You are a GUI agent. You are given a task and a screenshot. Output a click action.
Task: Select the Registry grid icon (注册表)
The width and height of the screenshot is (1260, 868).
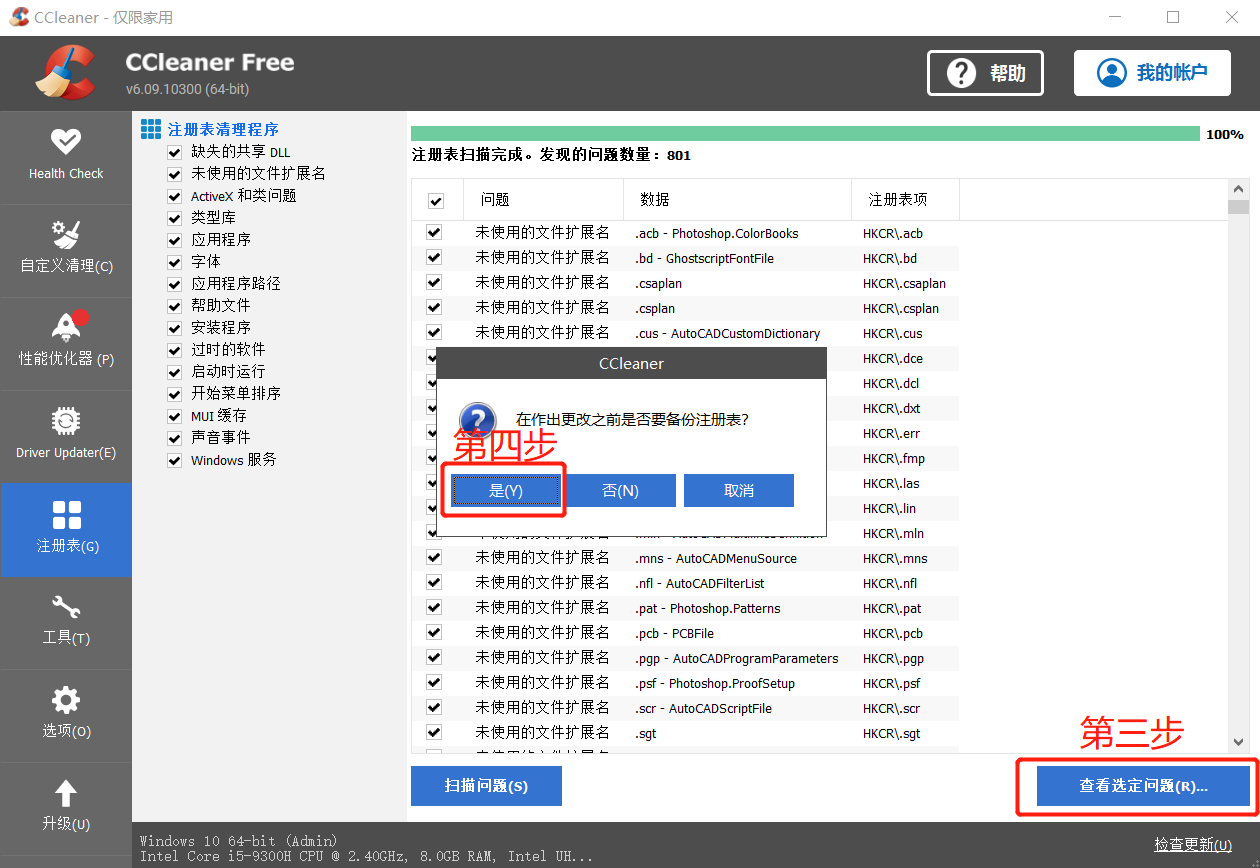(x=66, y=515)
